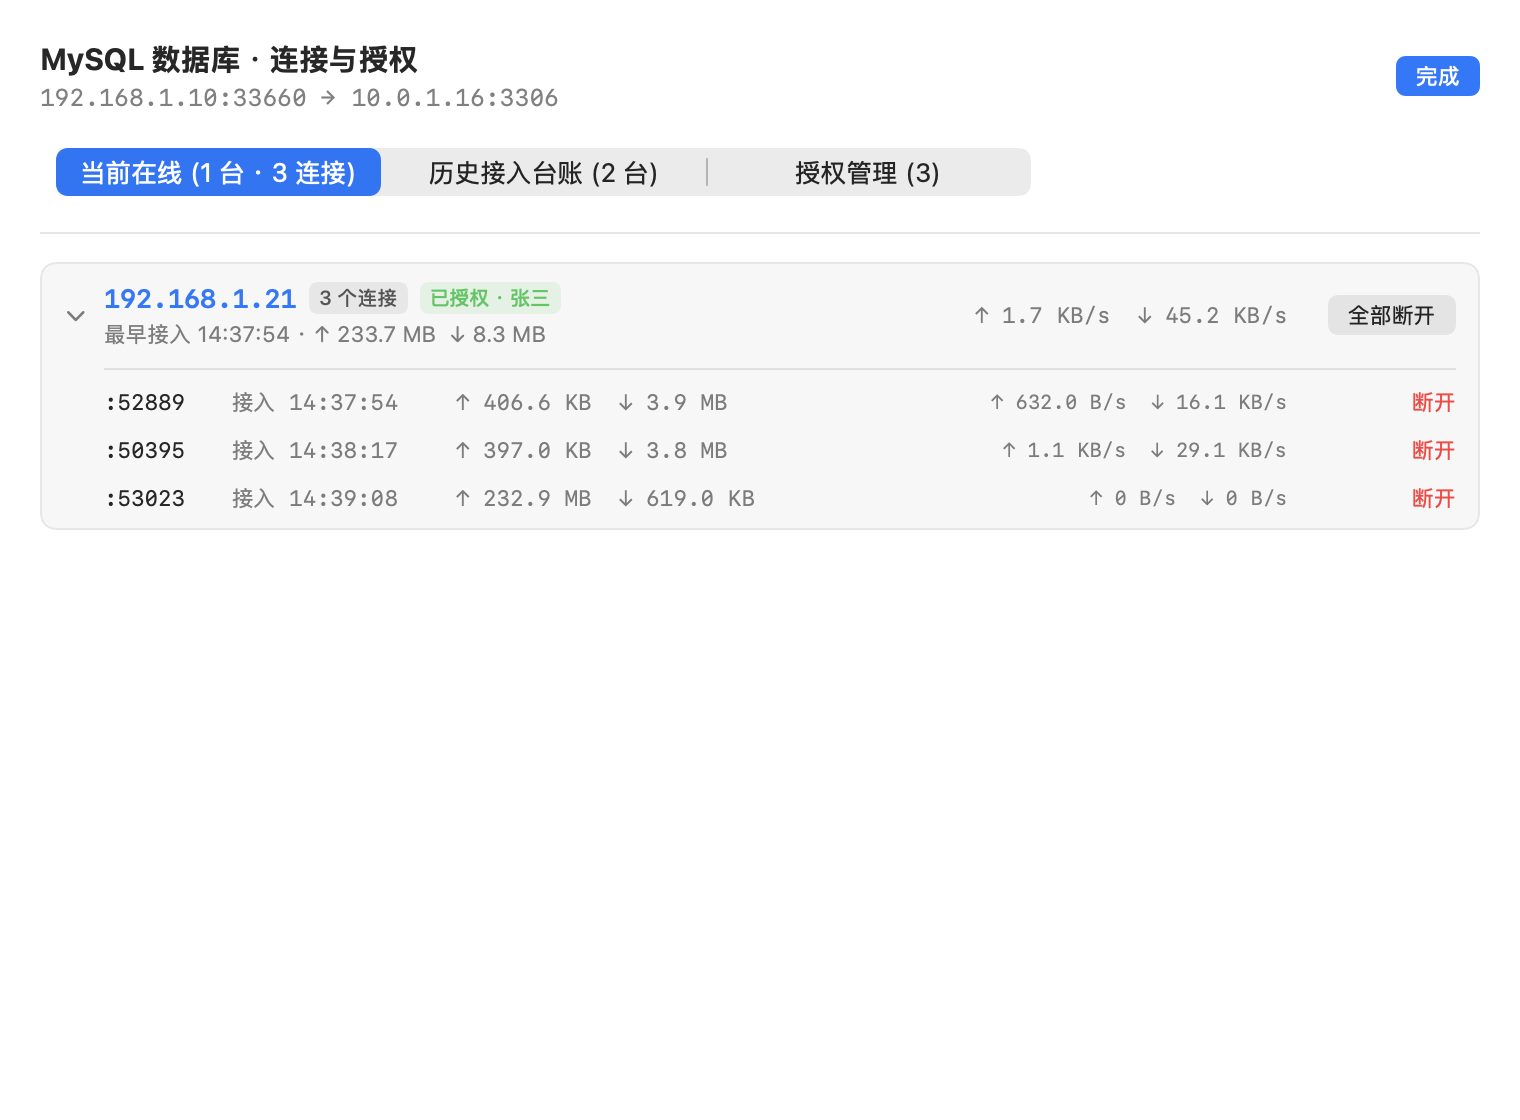The width and height of the screenshot is (1520, 1120).
Task: Click the 完成 button
Action: point(1437,76)
